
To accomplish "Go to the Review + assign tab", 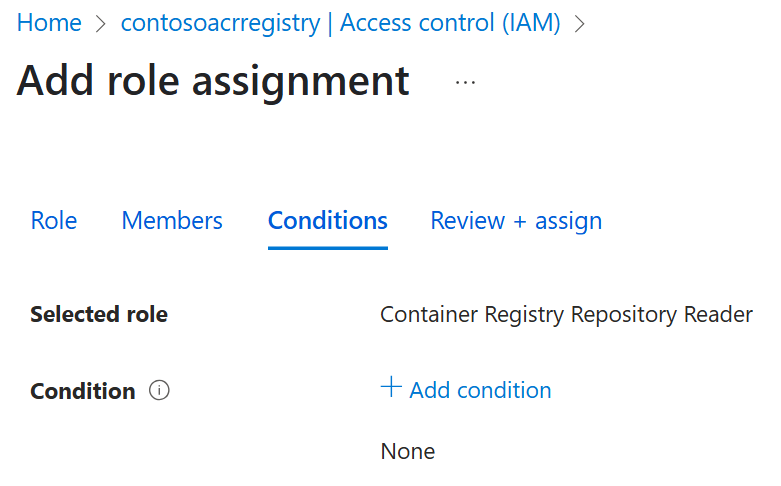I will (516, 221).
